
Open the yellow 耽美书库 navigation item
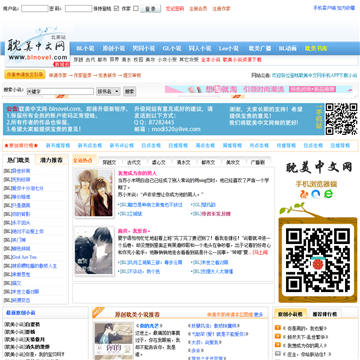(316, 48)
